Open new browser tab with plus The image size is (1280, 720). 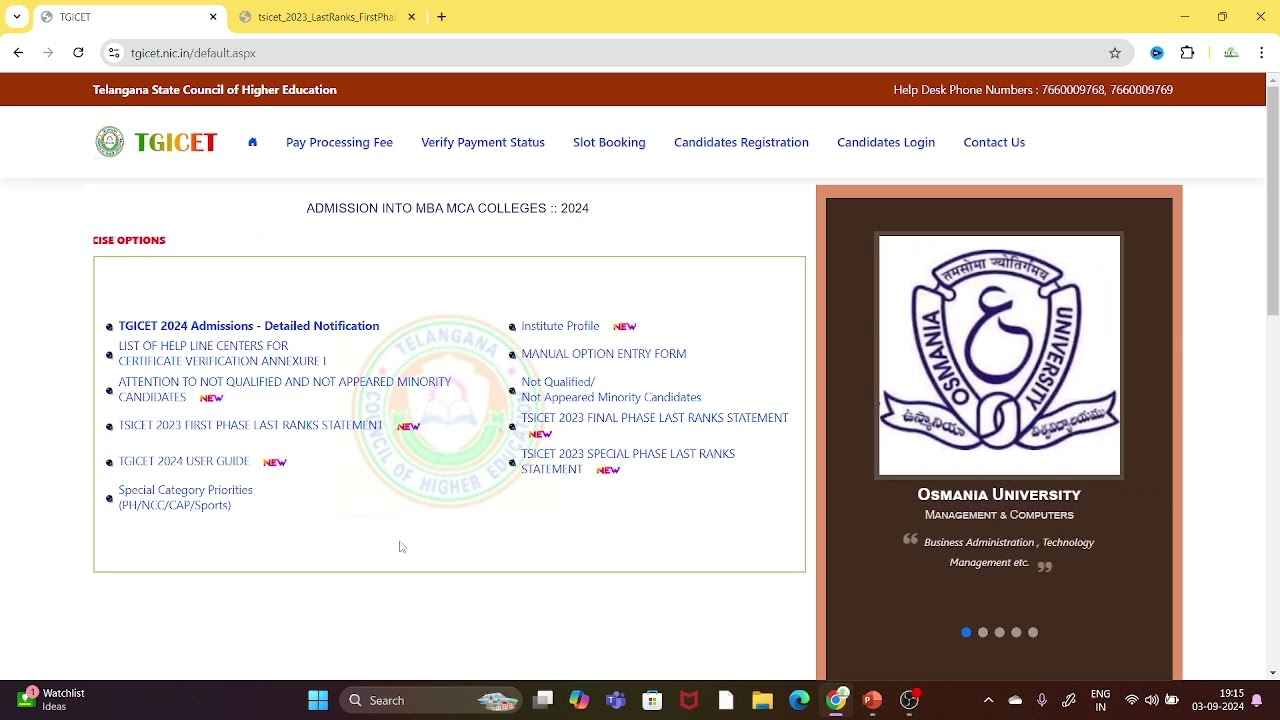[x=442, y=17]
